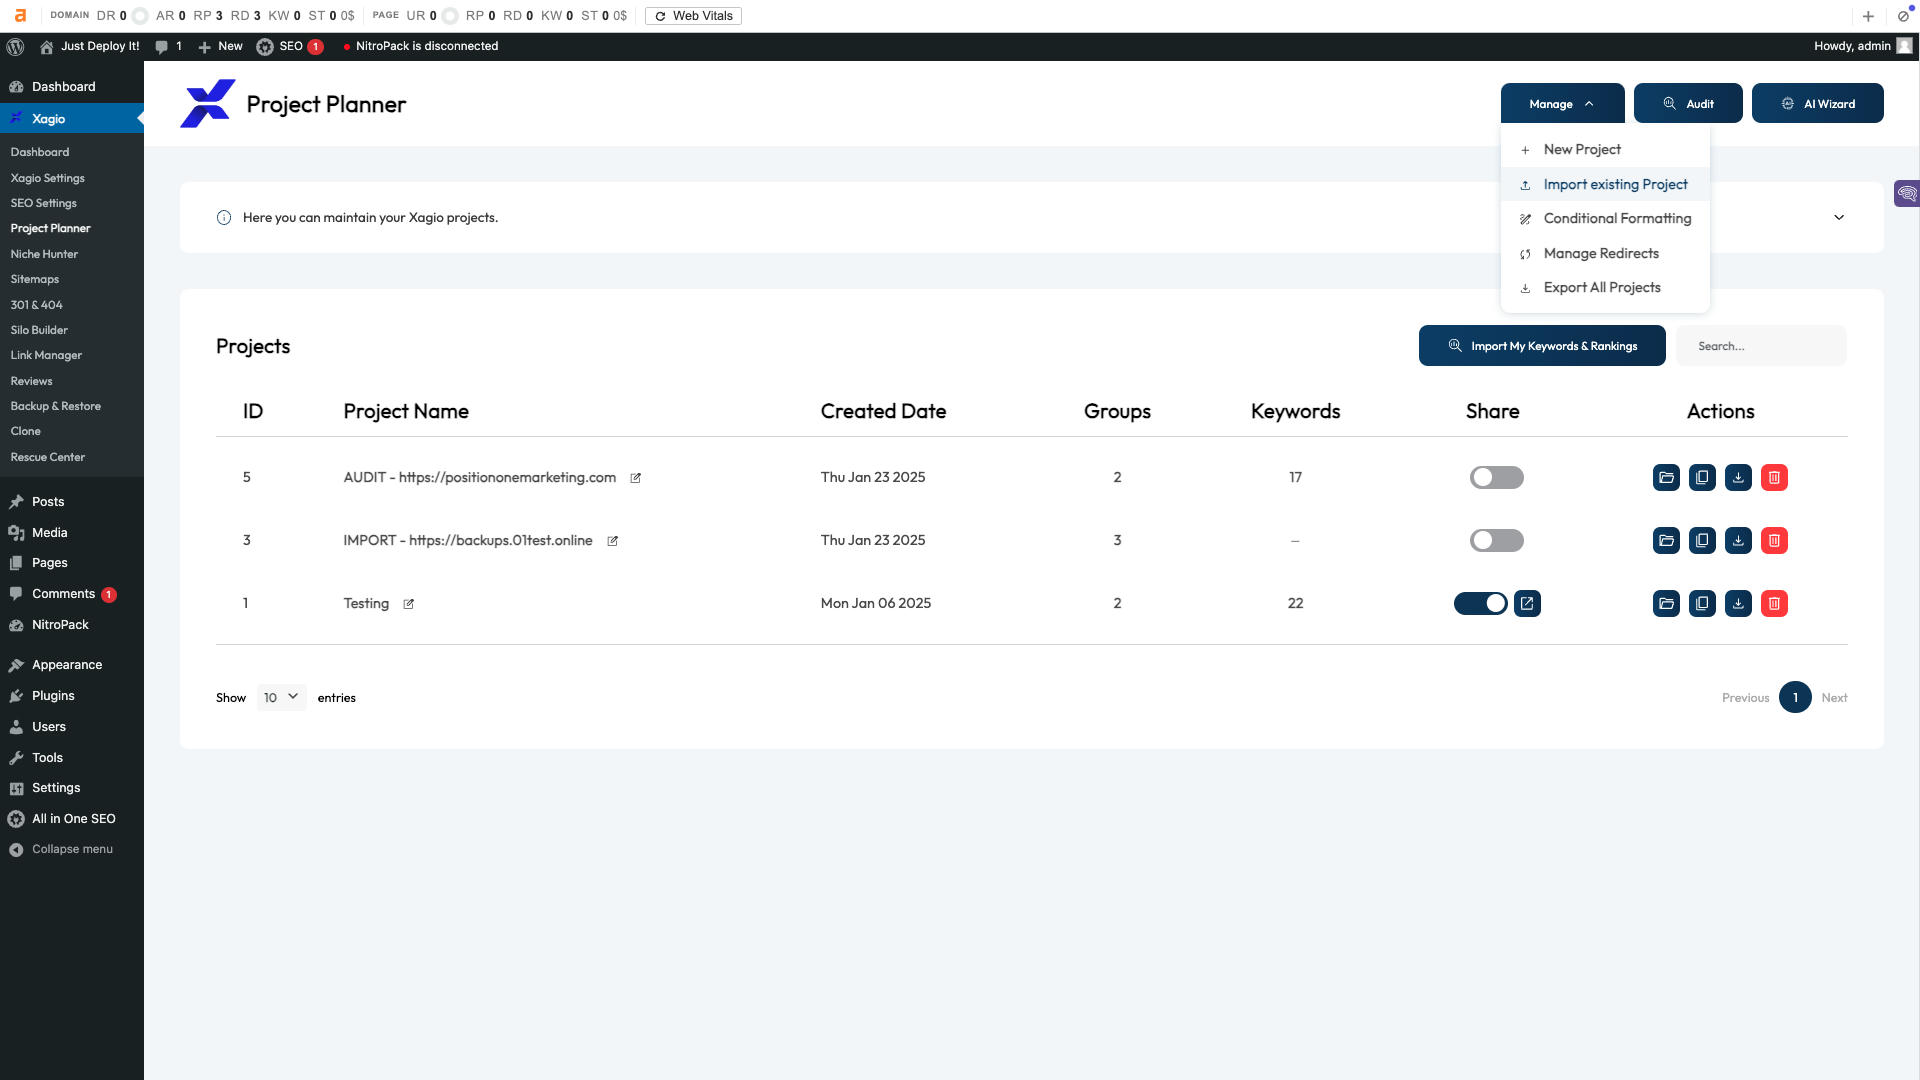
Task: Choose Import existing Project option
Action: pyautogui.click(x=1605, y=185)
